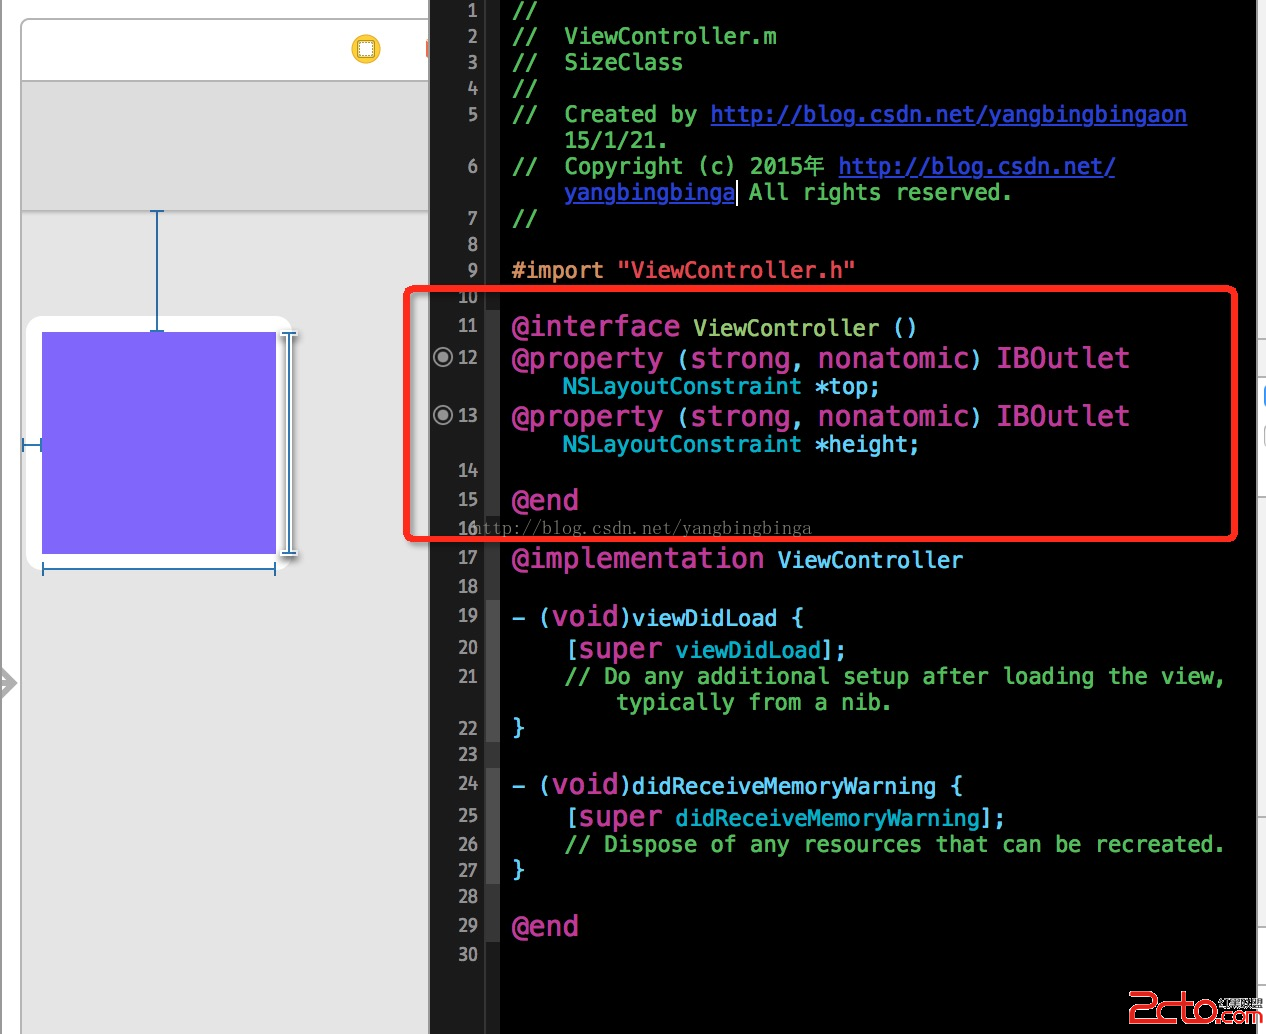Select the width constraint below purple view
Screen dimensions: 1266x1034
click(159, 569)
